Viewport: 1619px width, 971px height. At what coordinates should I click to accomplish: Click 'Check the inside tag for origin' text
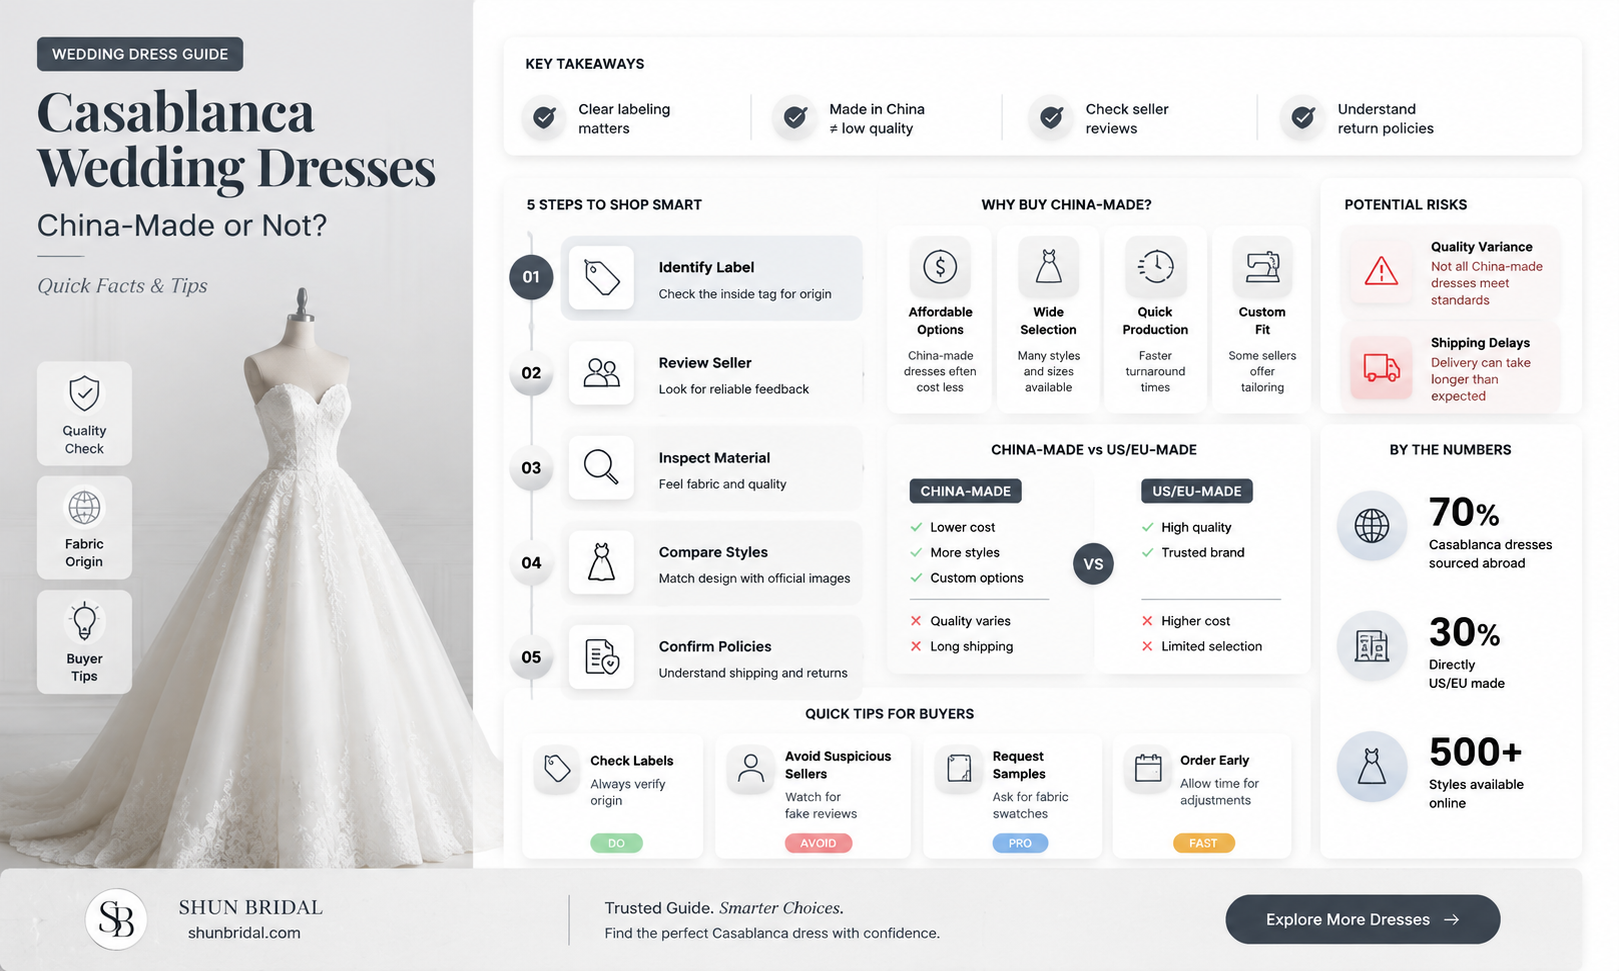745,294
